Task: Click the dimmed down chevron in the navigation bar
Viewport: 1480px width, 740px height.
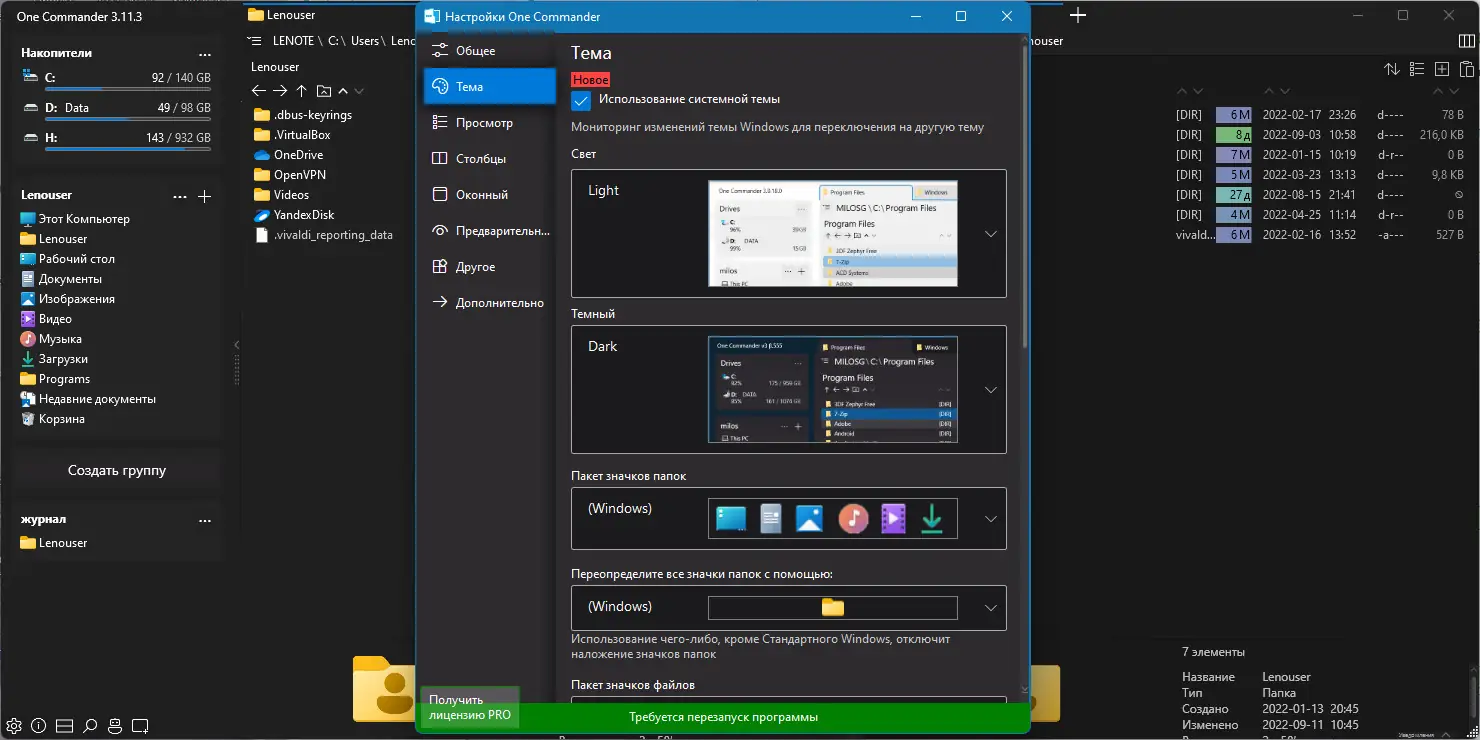Action: (359, 91)
